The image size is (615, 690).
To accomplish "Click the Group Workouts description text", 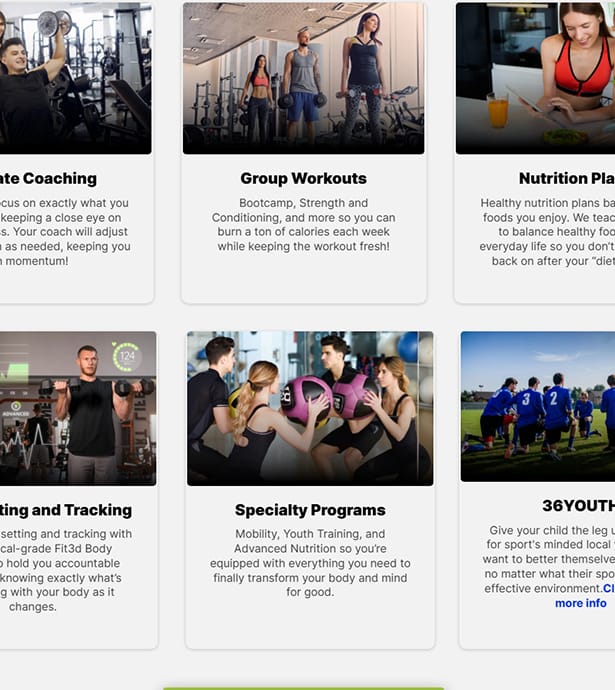I will click(x=304, y=224).
